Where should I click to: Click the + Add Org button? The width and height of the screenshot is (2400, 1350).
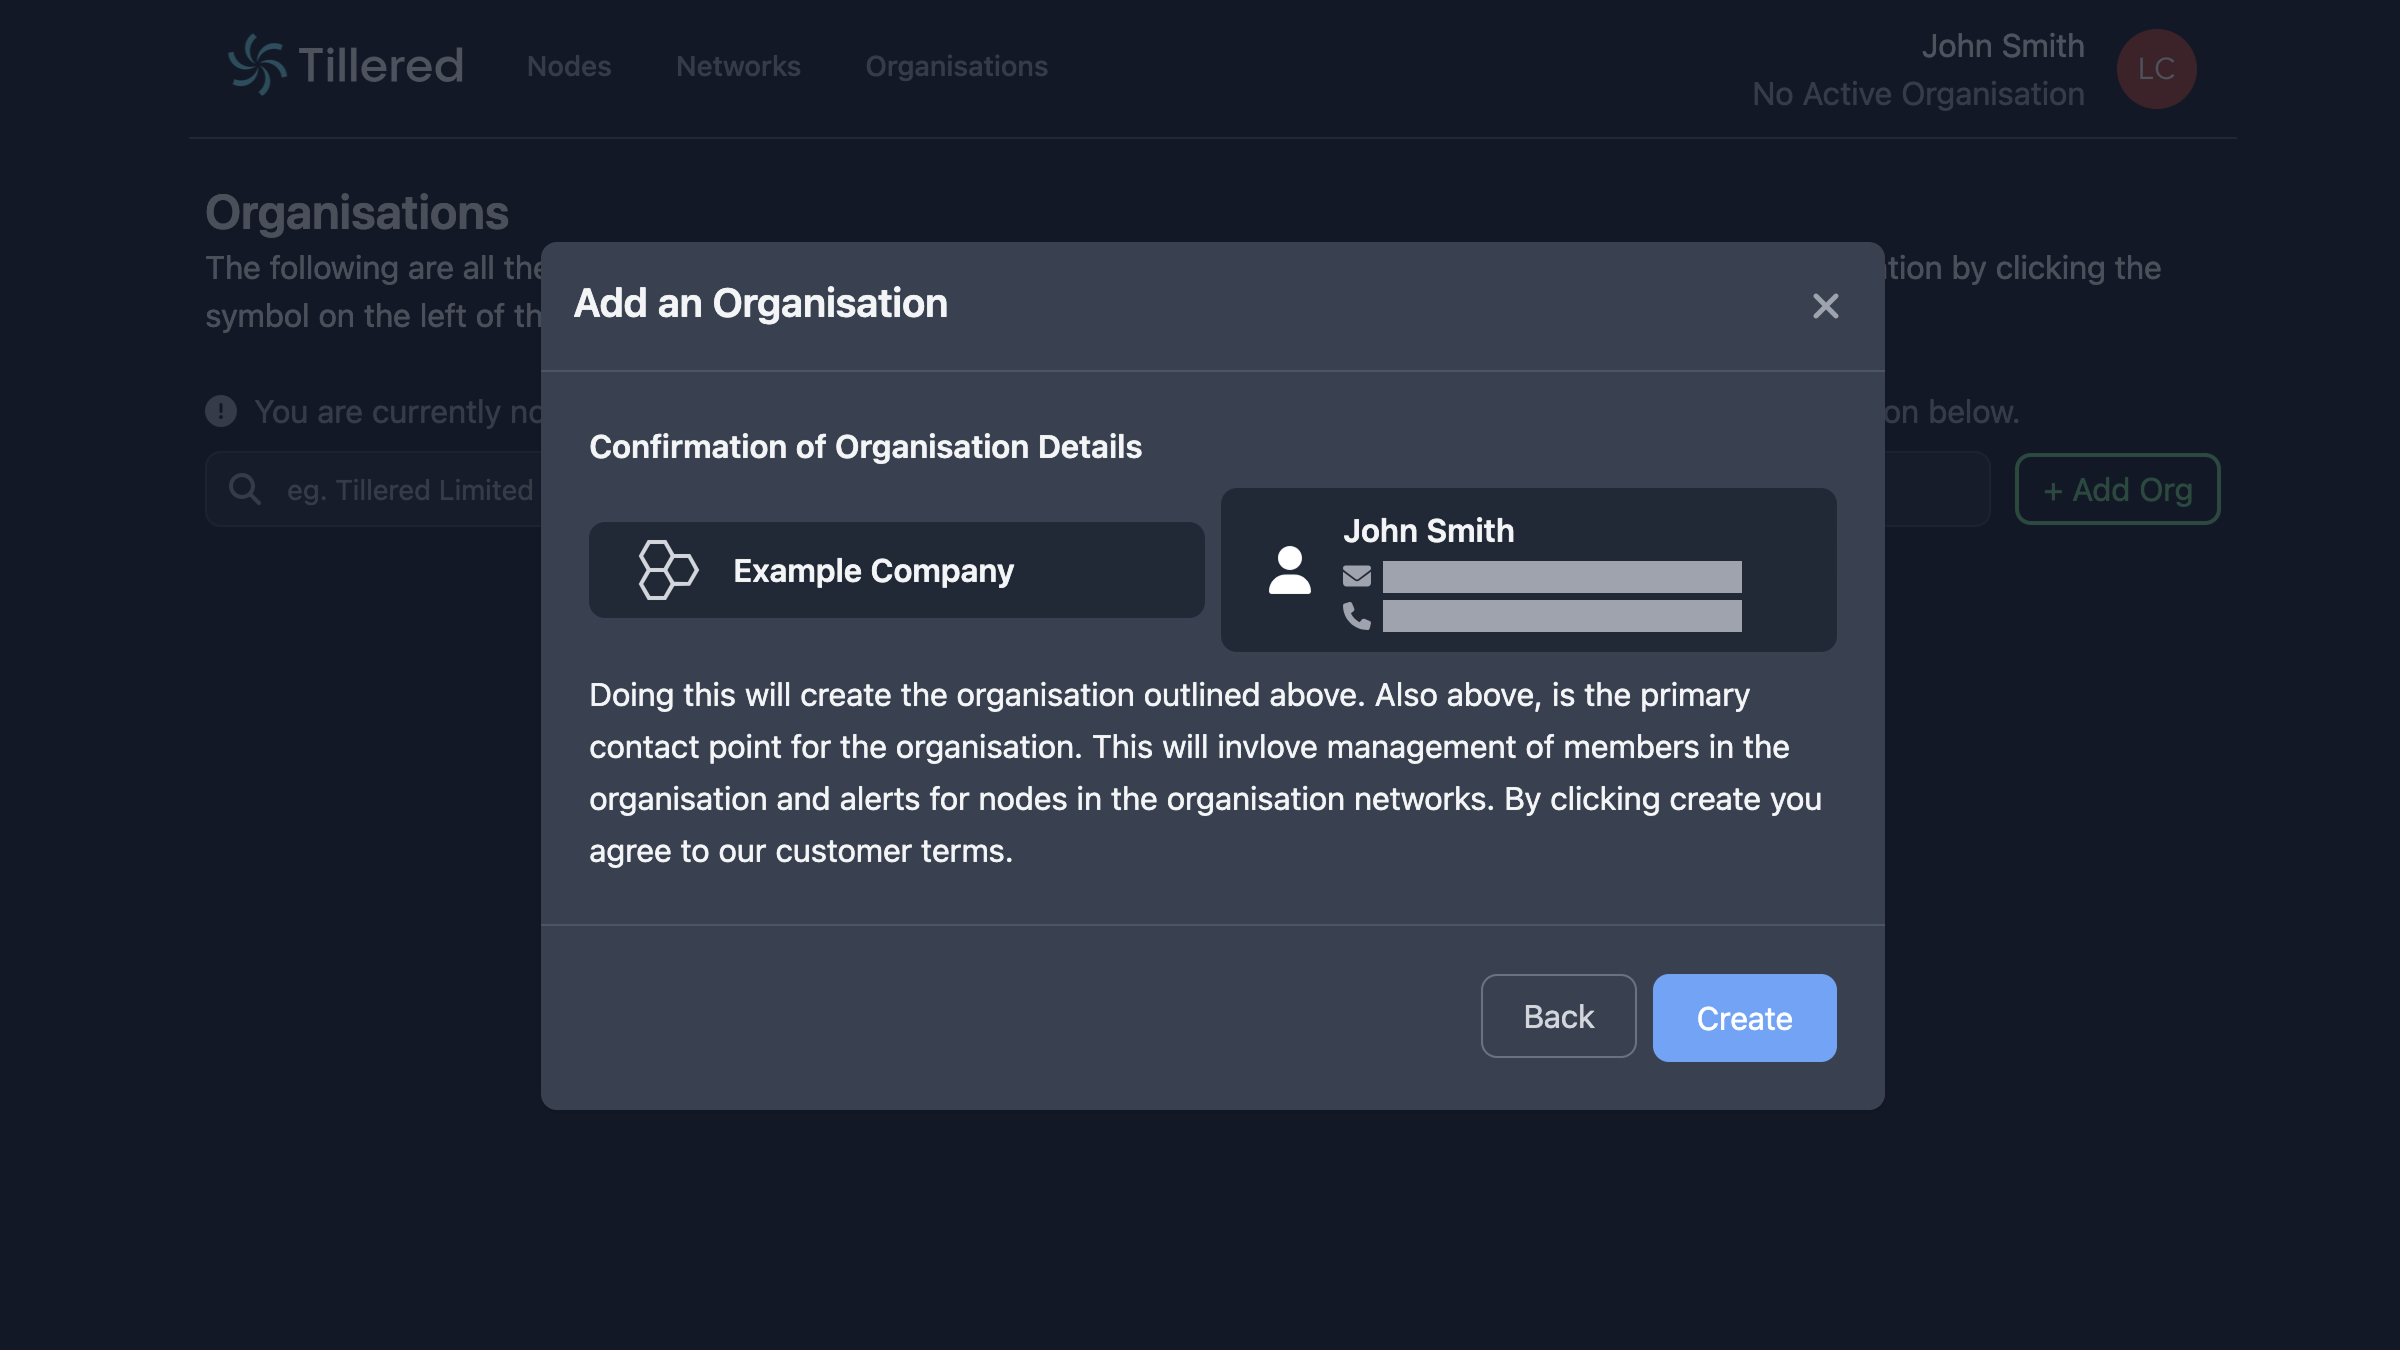click(2117, 489)
